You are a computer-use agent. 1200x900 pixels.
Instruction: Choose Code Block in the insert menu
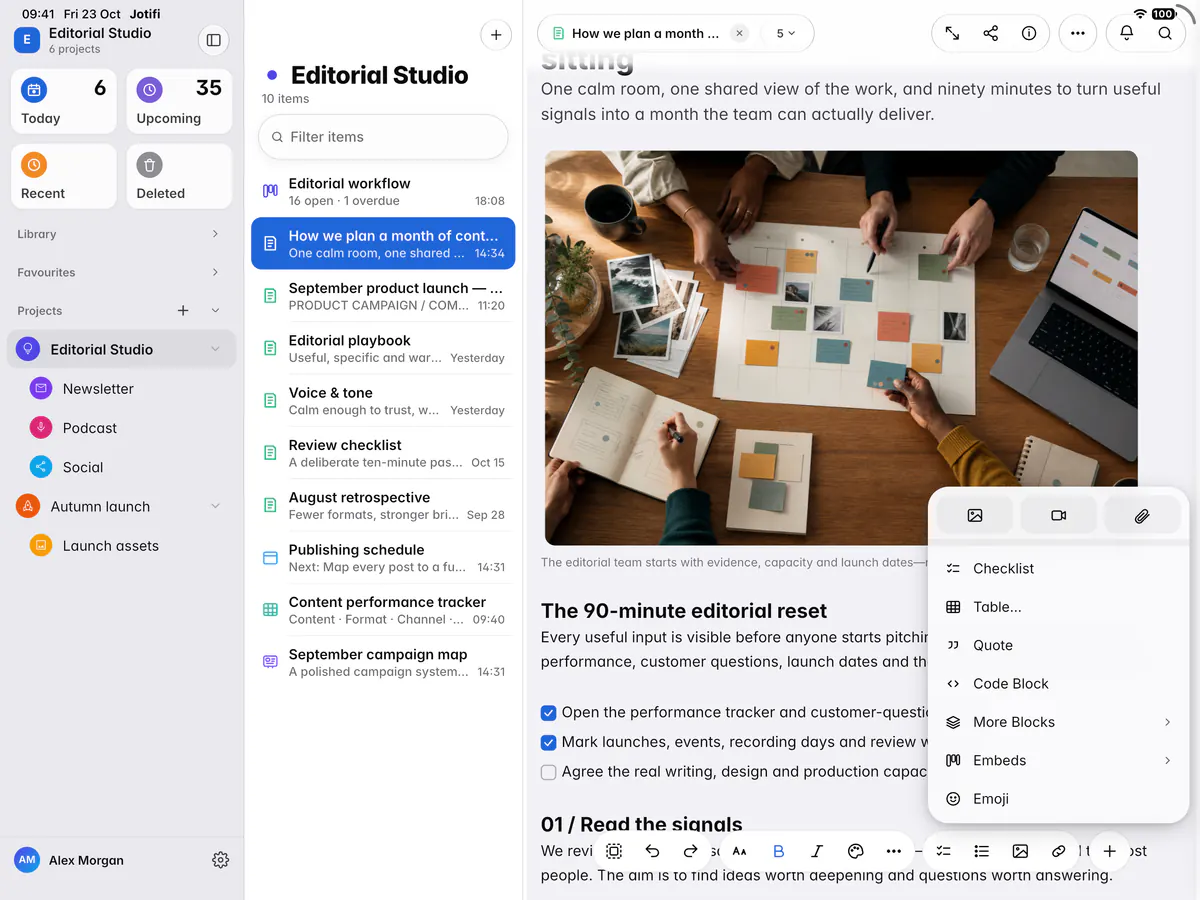pyautogui.click(x=1058, y=684)
